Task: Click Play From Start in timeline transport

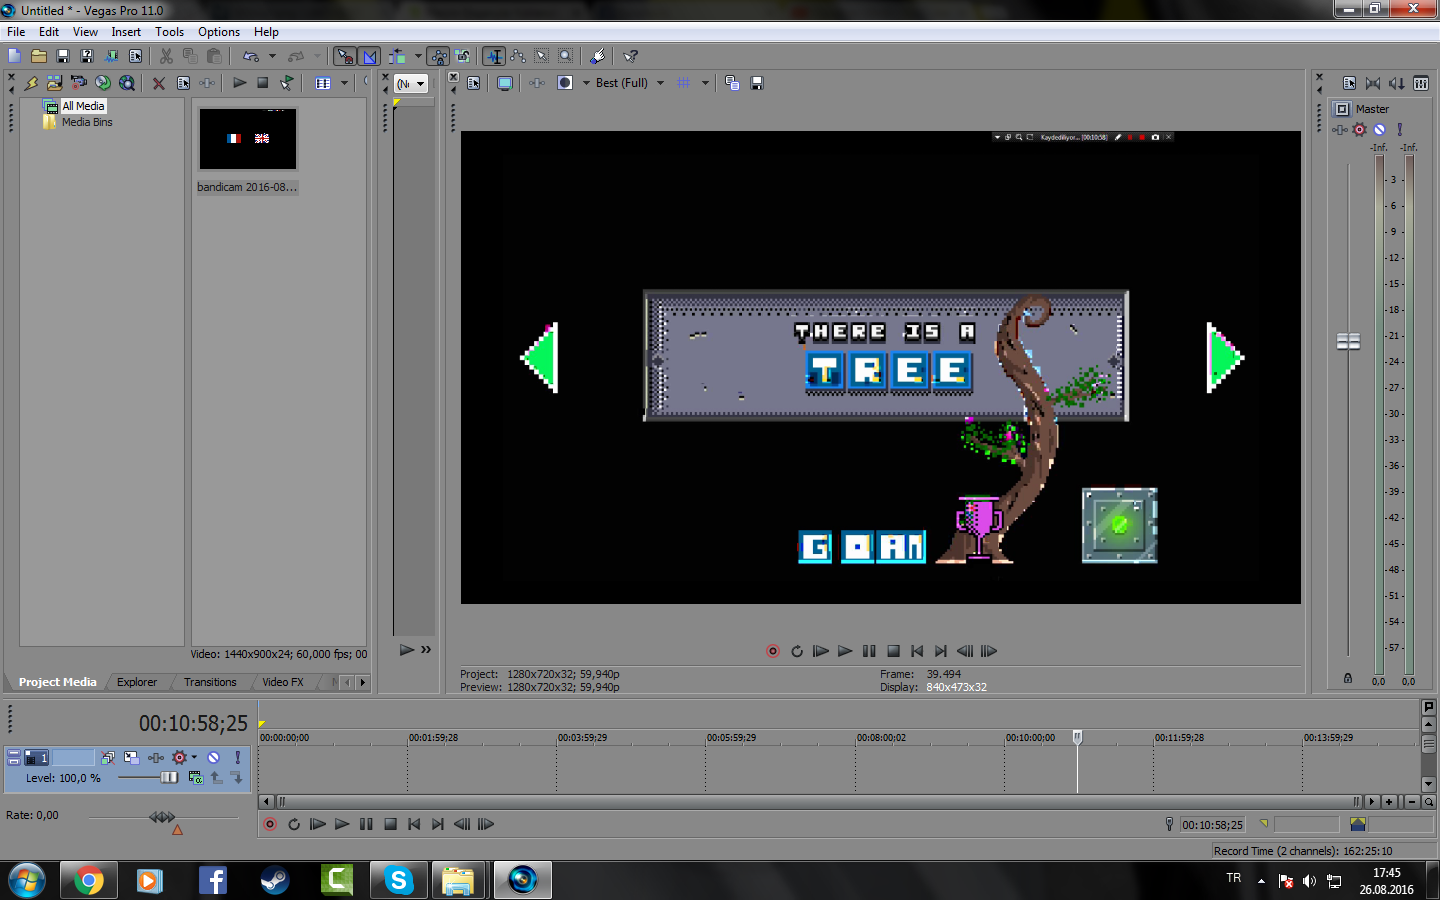Action: 318,825
